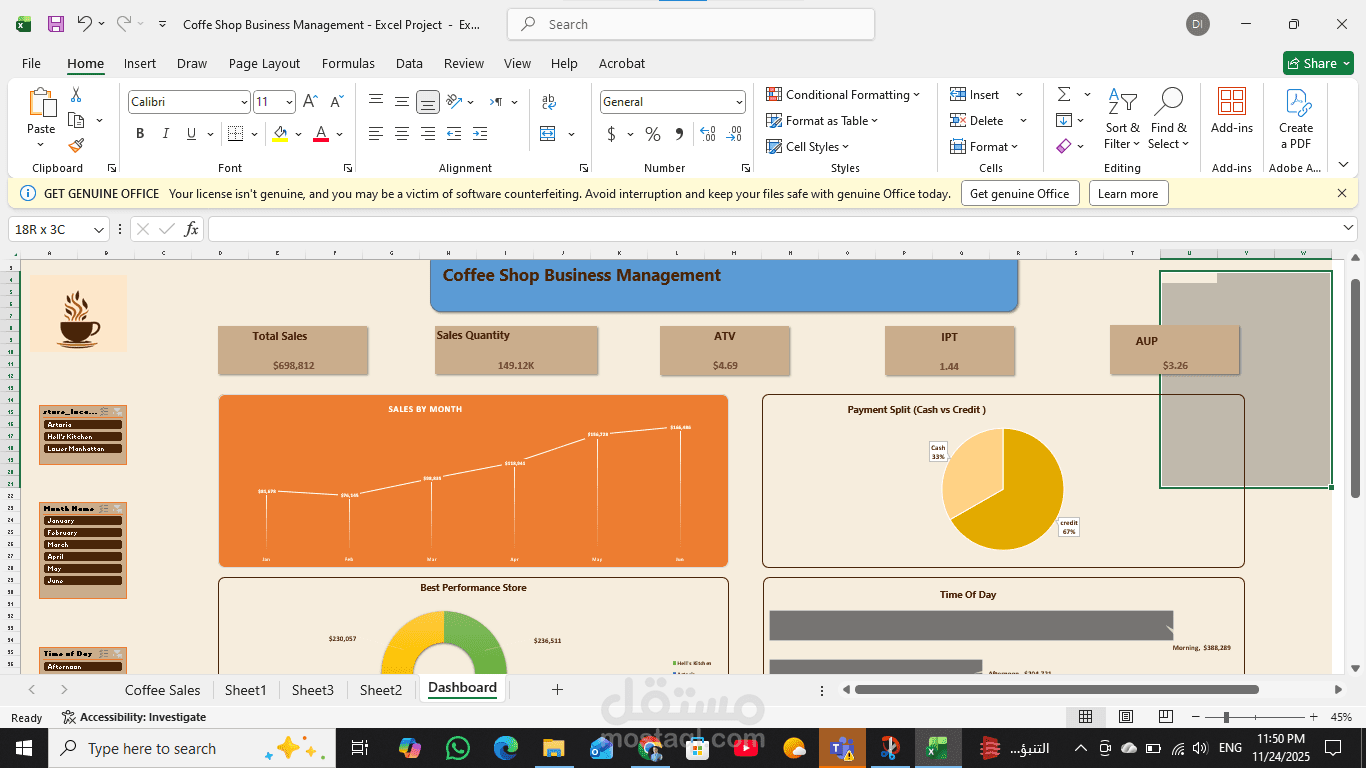The image size is (1366, 768).
Task: Click the Increase Font Size icon
Action: [x=311, y=102]
